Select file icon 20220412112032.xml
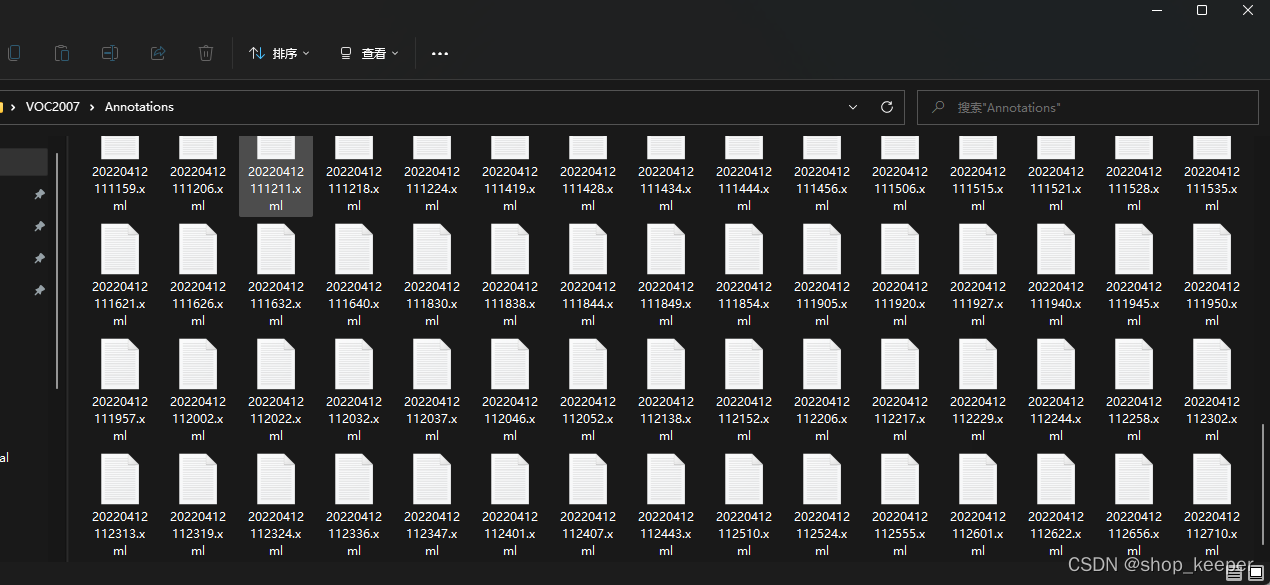1270x585 pixels. pyautogui.click(x=354, y=364)
